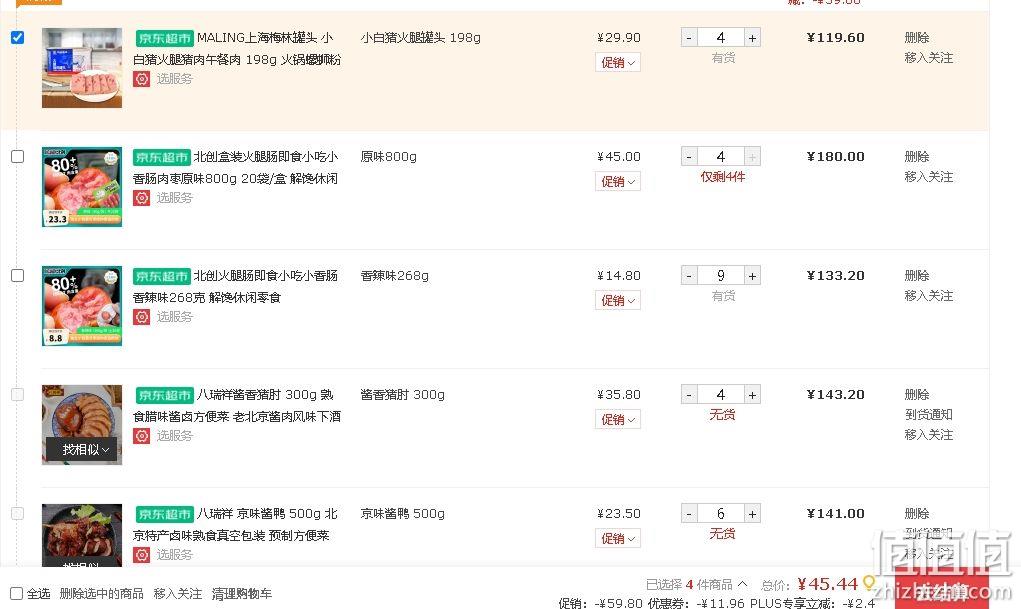
Task: Click 移入关注 in the bottom bar
Action: tap(178, 594)
